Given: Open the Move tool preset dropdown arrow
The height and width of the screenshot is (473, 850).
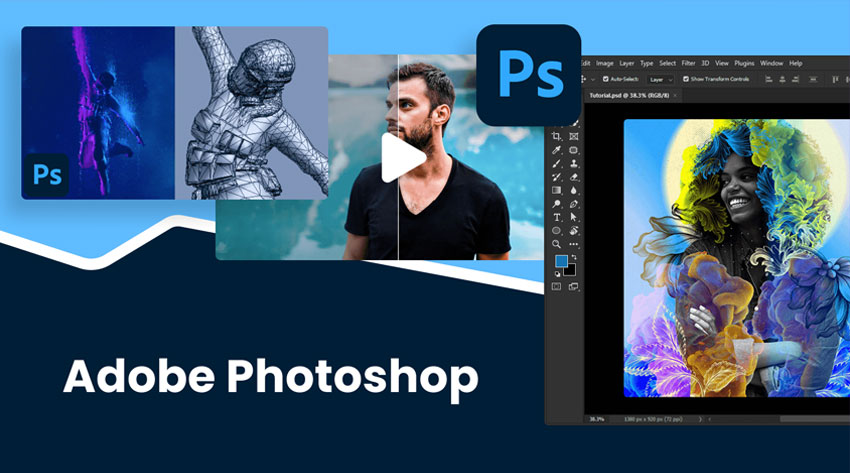Looking at the screenshot, I should [x=593, y=80].
